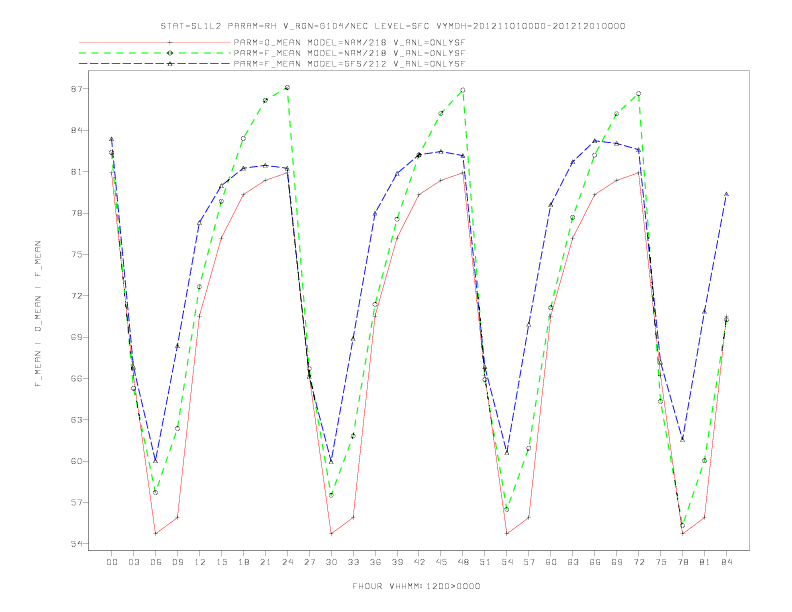Click forecast hour 00 on the horizontal axis
Screen dimensions: 792x612
point(112,562)
